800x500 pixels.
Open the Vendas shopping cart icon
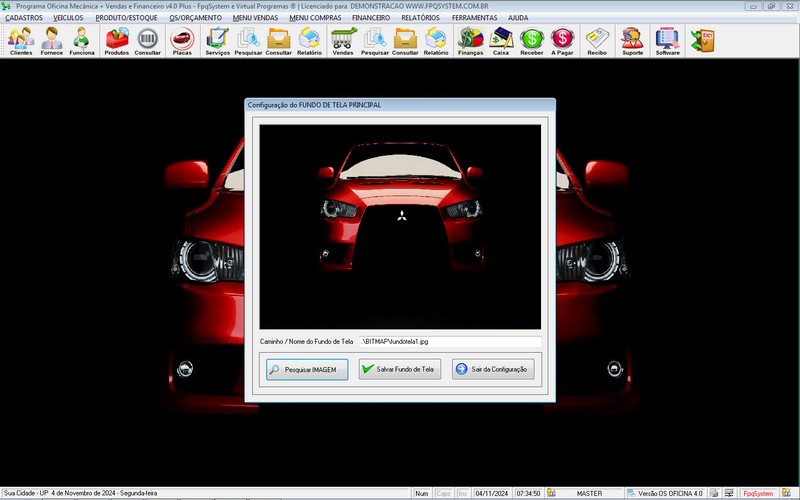(x=343, y=40)
